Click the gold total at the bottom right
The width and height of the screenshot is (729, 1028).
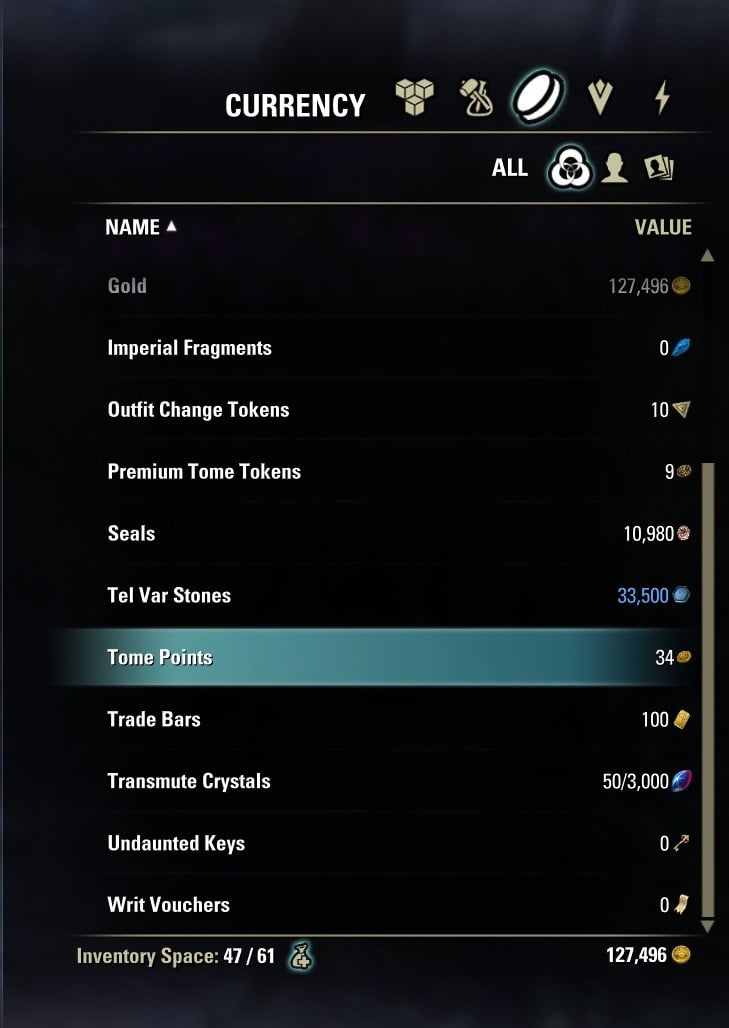click(x=647, y=955)
